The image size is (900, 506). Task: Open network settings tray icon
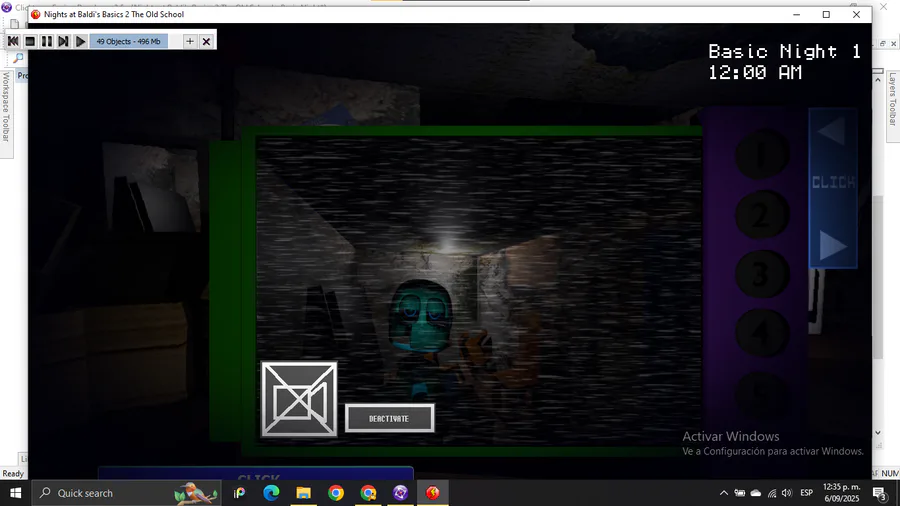click(x=772, y=493)
